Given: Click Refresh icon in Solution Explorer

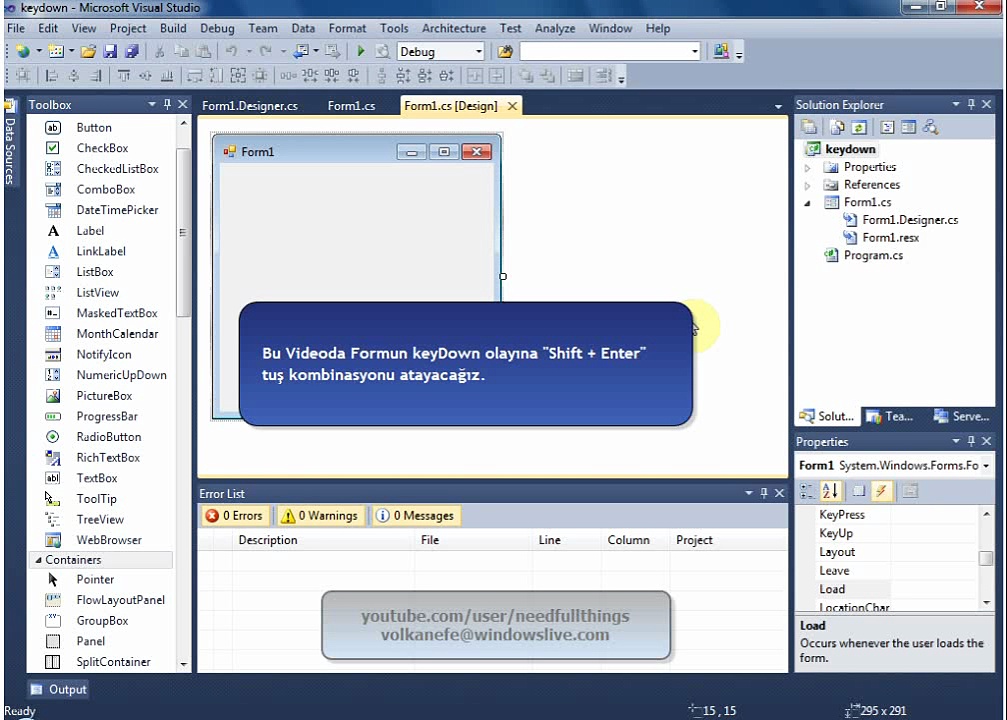Looking at the screenshot, I should (x=859, y=127).
